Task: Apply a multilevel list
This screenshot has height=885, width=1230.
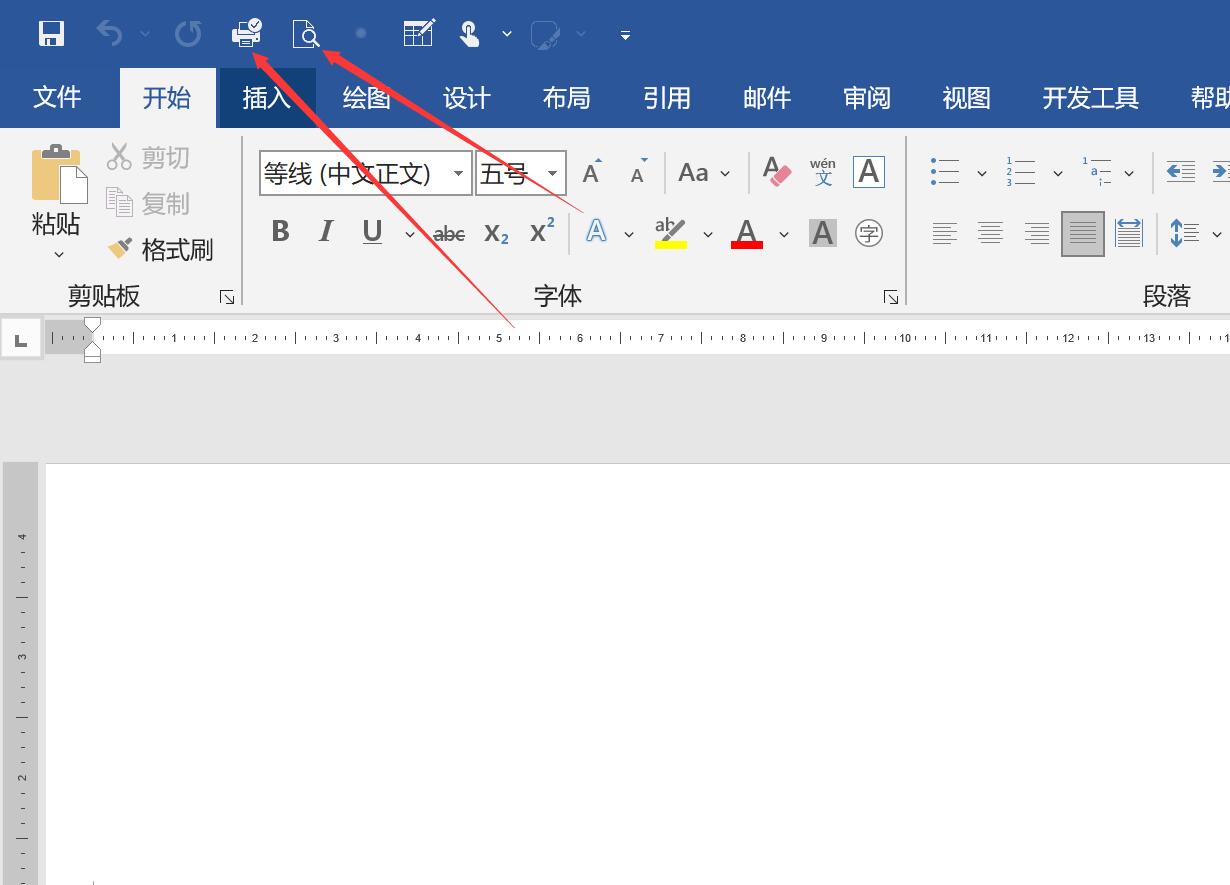Action: point(1097,172)
